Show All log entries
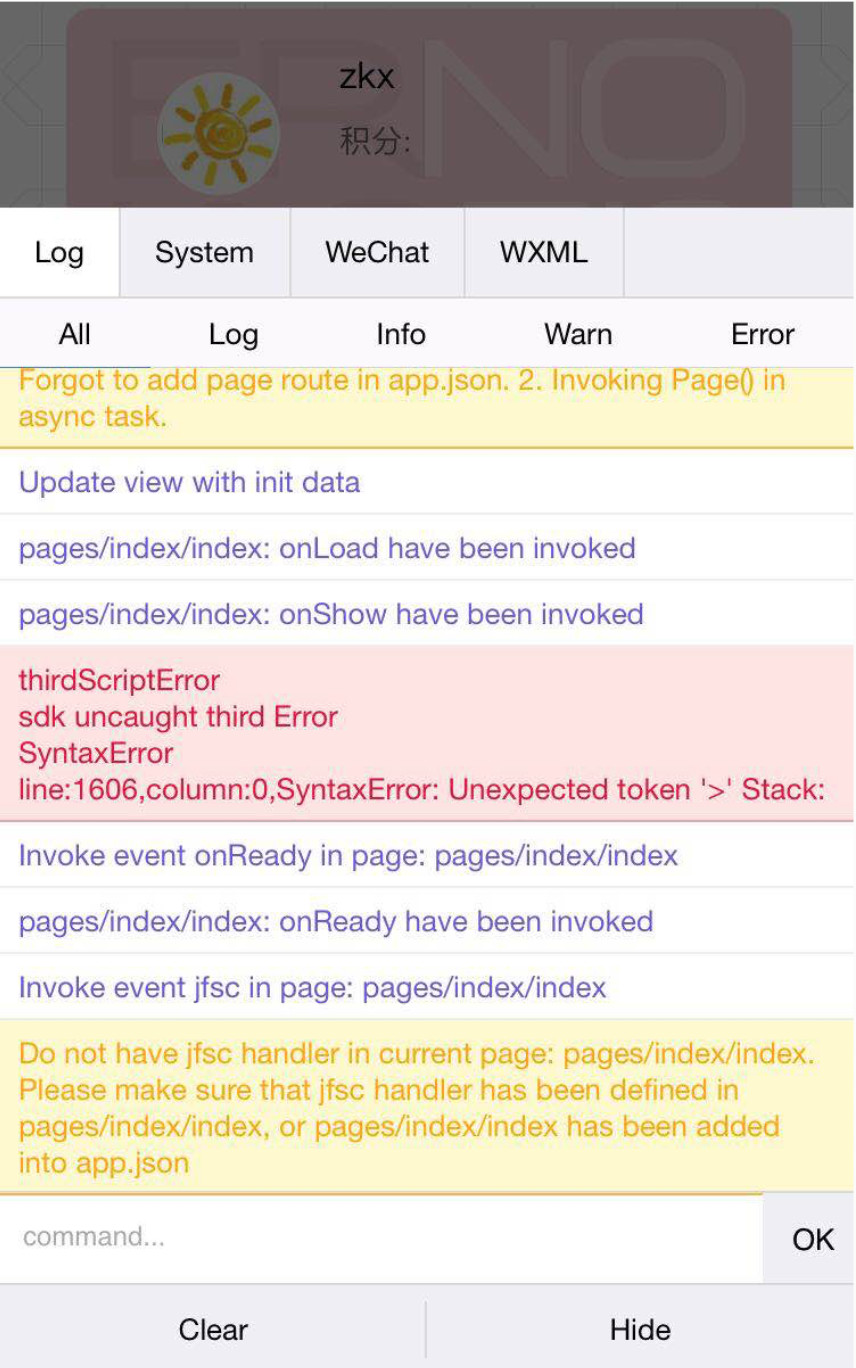 pyautogui.click(x=75, y=334)
